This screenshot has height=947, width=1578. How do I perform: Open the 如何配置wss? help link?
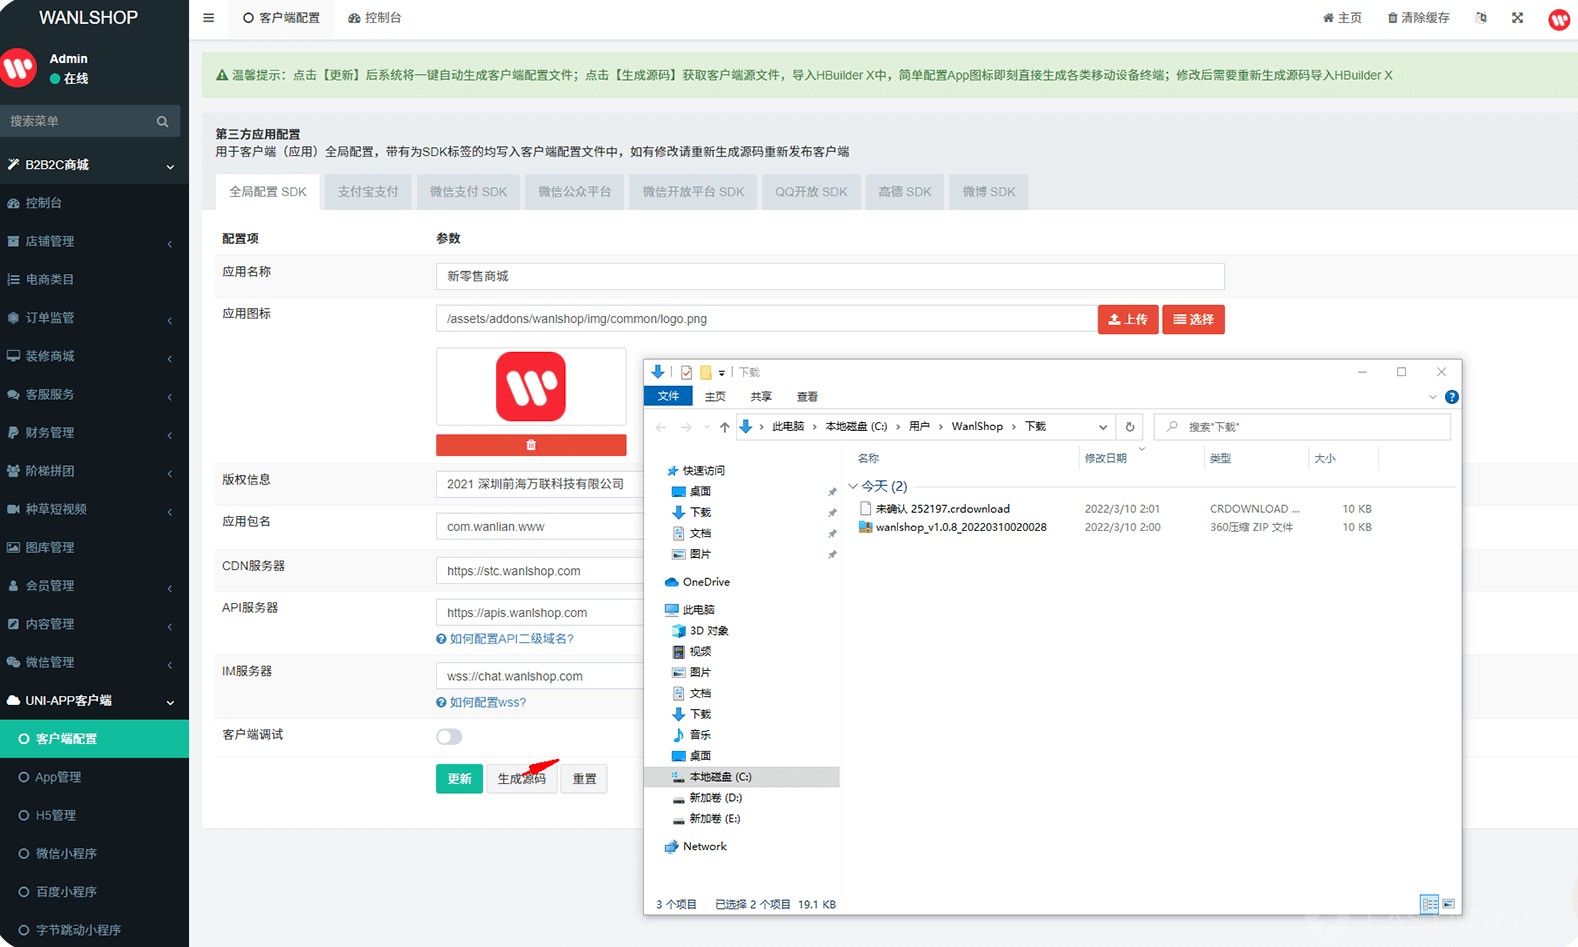pos(487,703)
